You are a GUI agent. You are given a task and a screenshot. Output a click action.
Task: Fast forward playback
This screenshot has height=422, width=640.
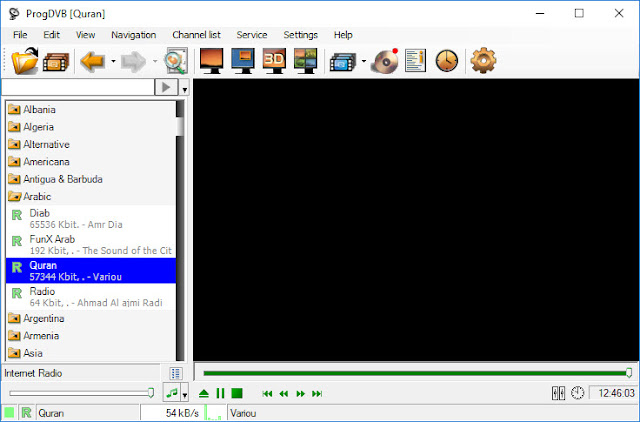click(x=300, y=394)
